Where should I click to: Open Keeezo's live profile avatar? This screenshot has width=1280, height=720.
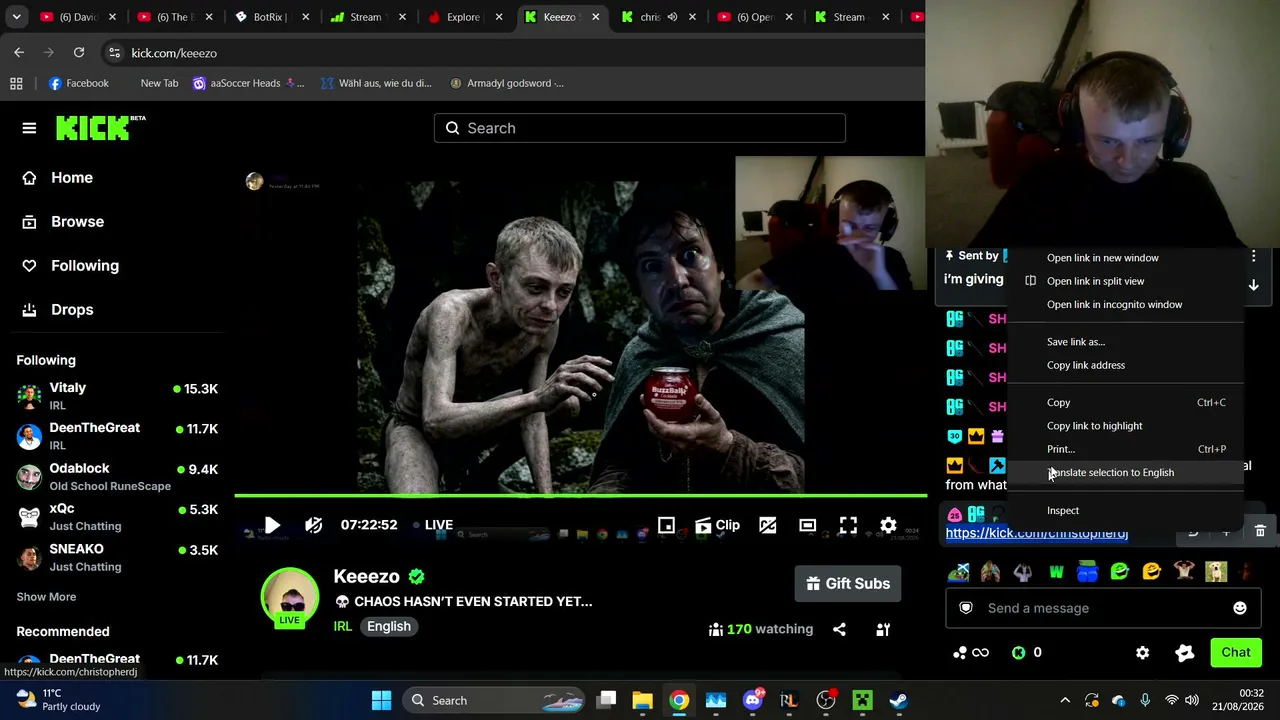[x=290, y=598]
